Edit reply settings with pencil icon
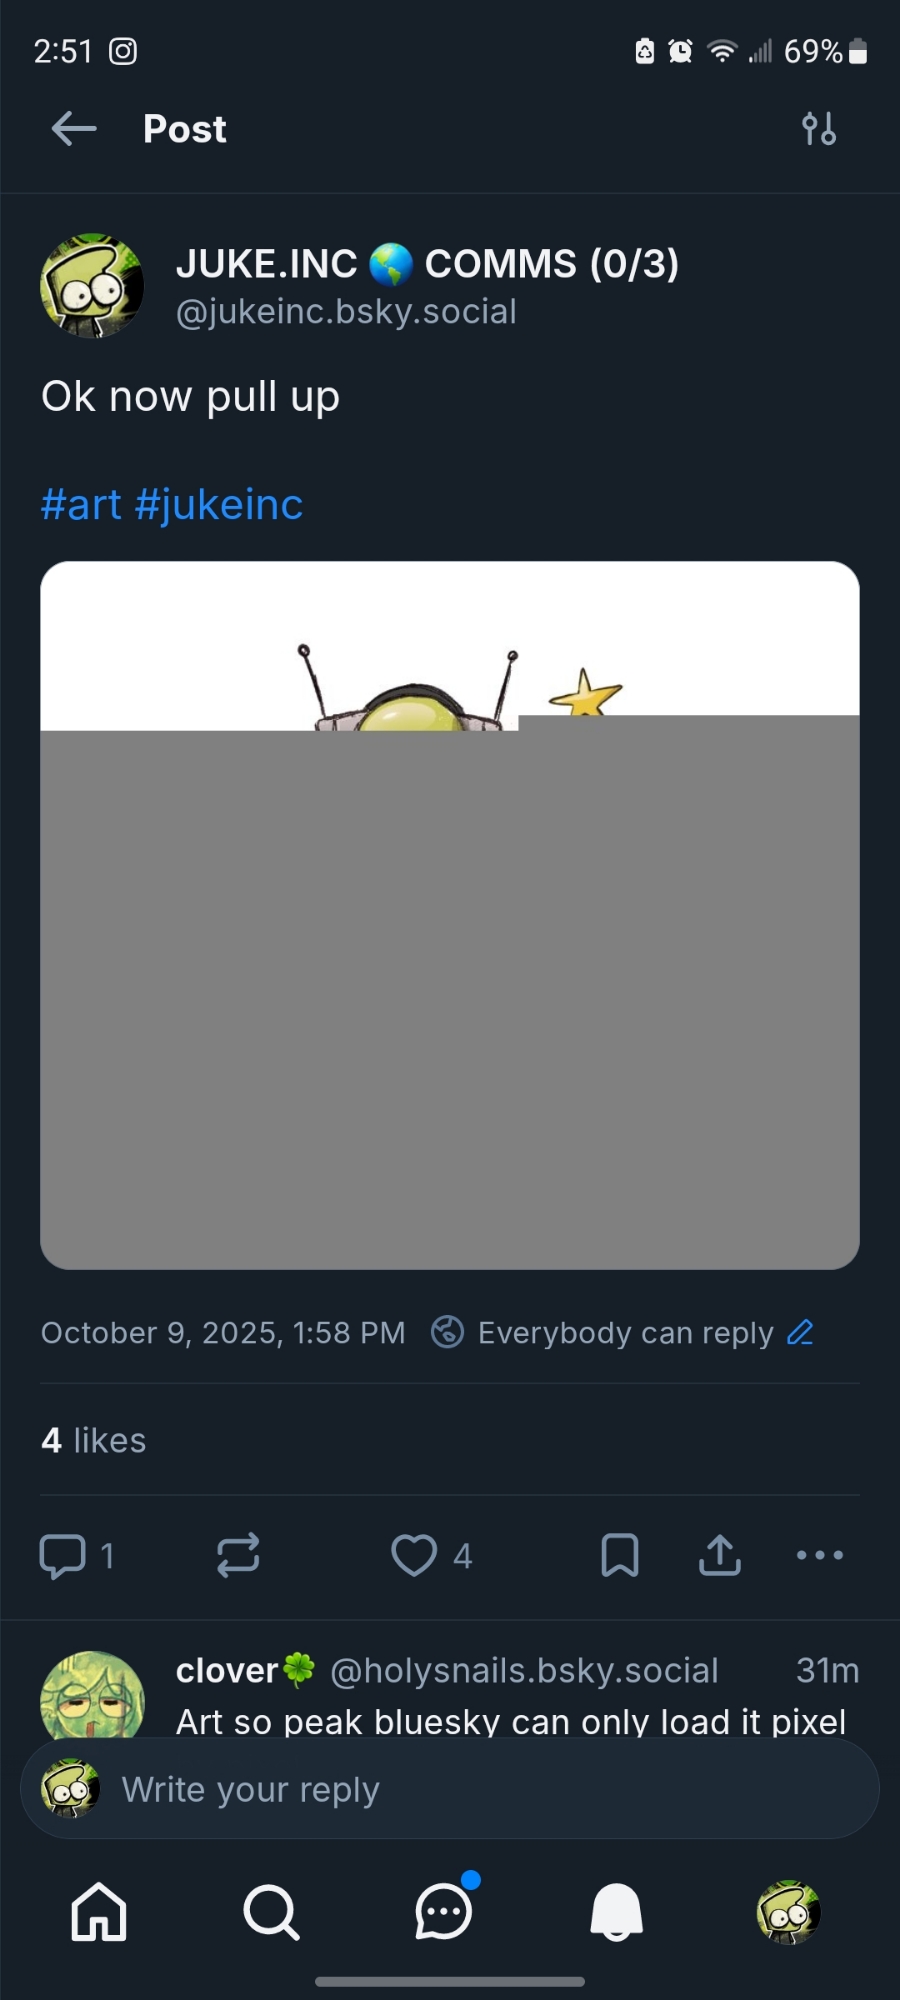This screenshot has height=2000, width=900. click(800, 1332)
